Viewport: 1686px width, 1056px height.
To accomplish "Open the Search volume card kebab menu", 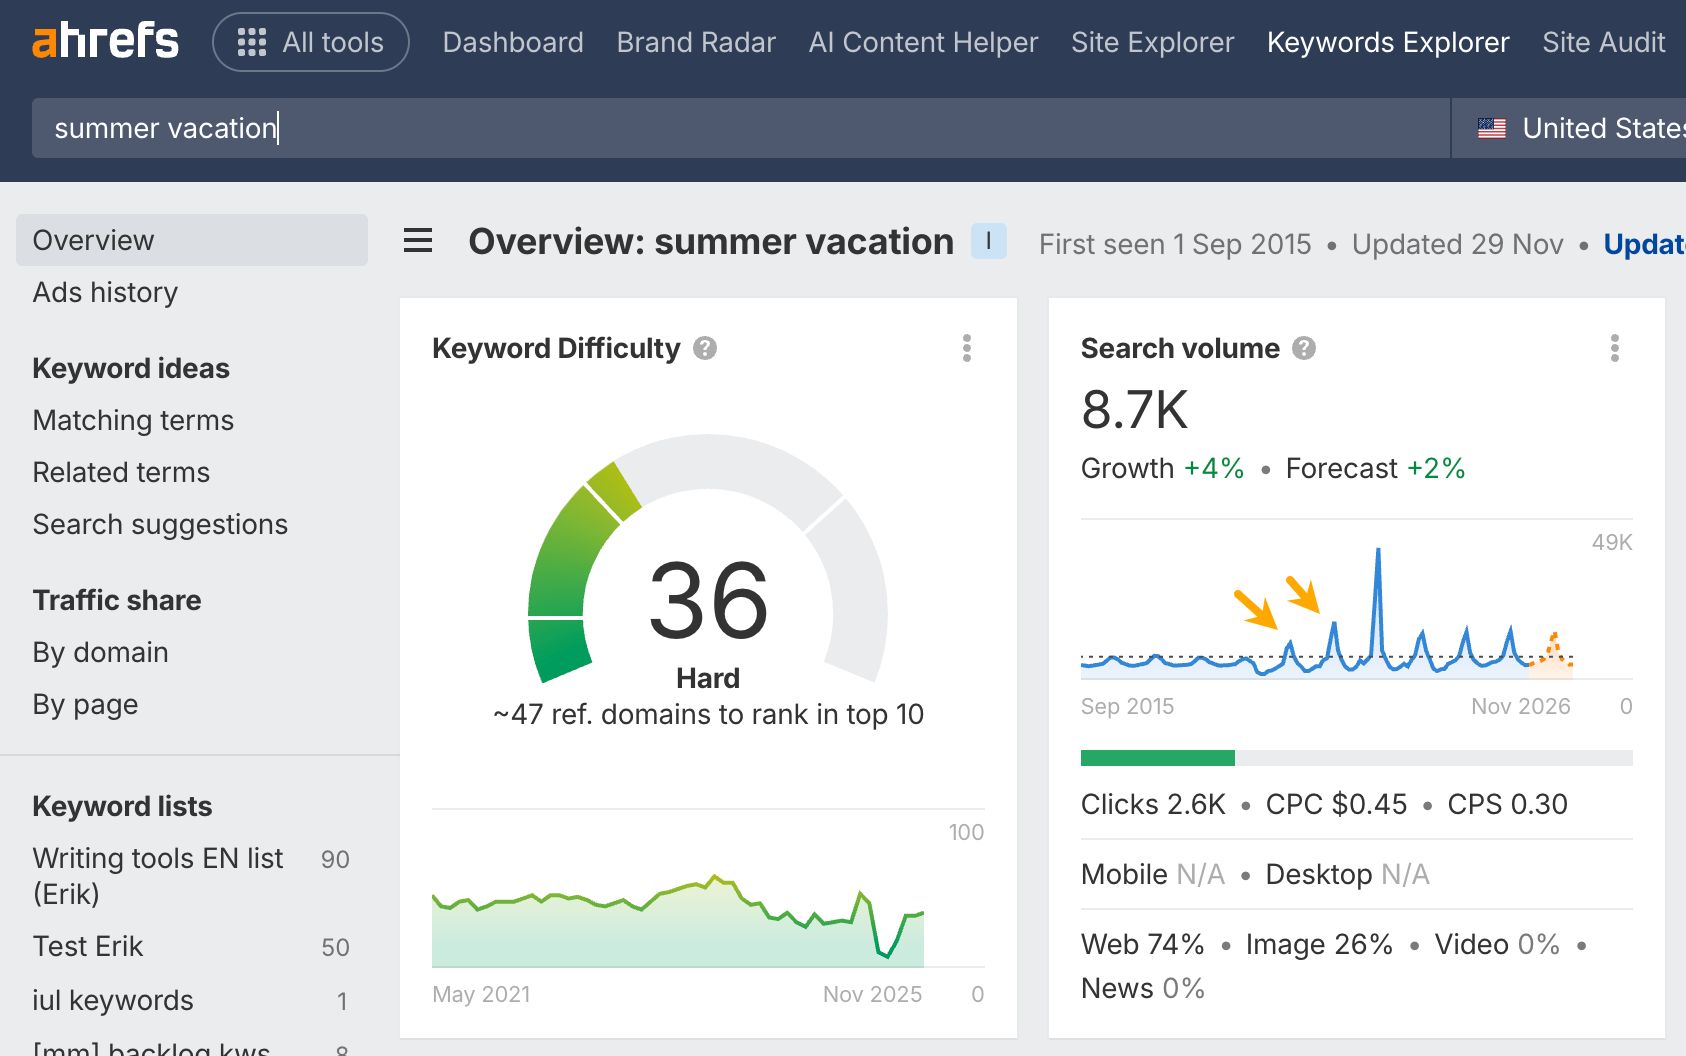I will click(1614, 349).
